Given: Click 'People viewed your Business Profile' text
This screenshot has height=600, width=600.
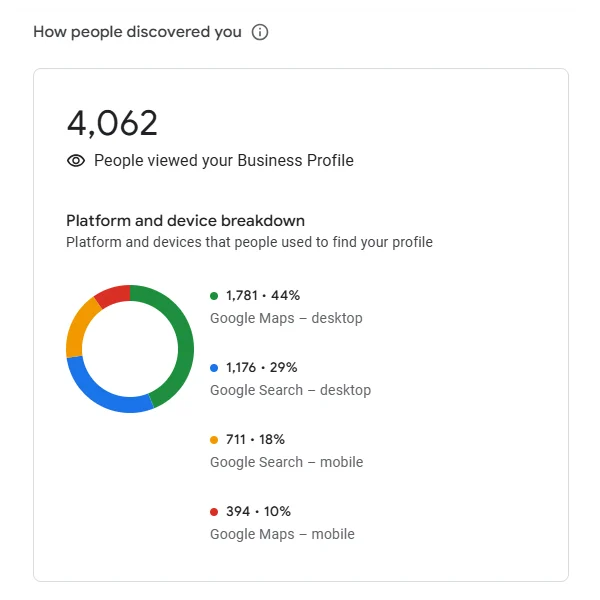Looking at the screenshot, I should click(223, 160).
